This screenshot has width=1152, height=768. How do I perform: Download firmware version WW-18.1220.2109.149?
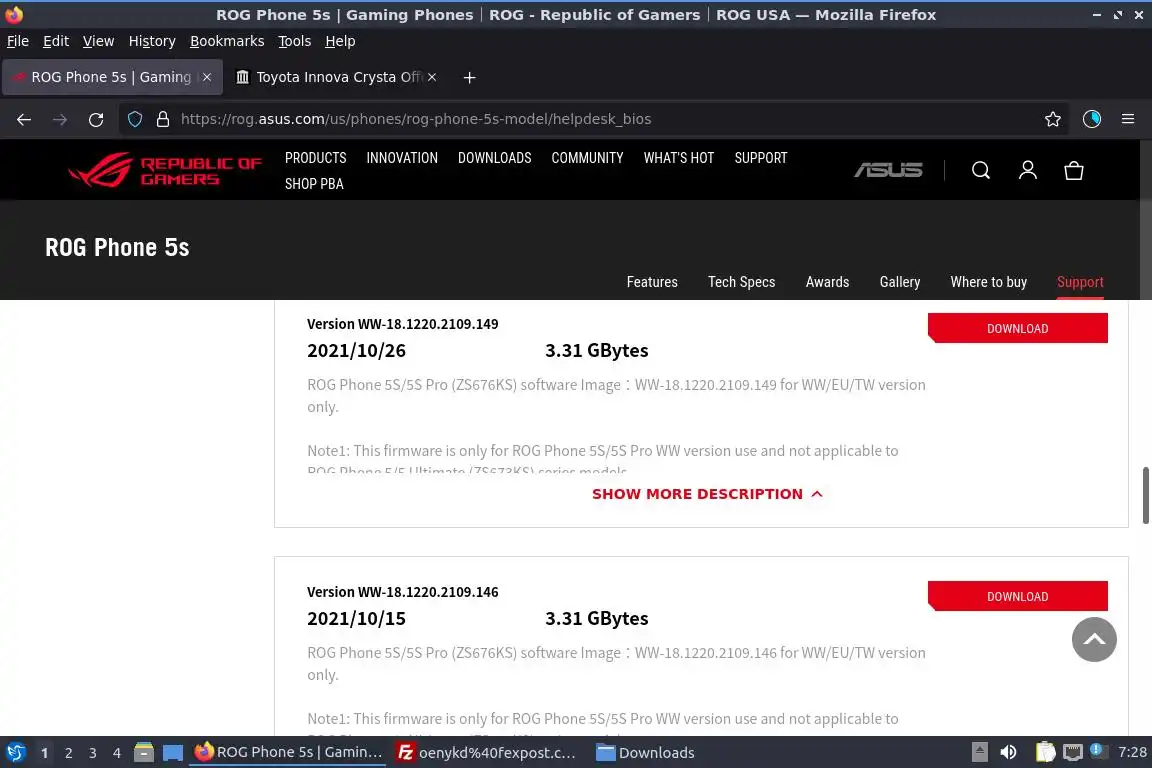[1018, 329]
